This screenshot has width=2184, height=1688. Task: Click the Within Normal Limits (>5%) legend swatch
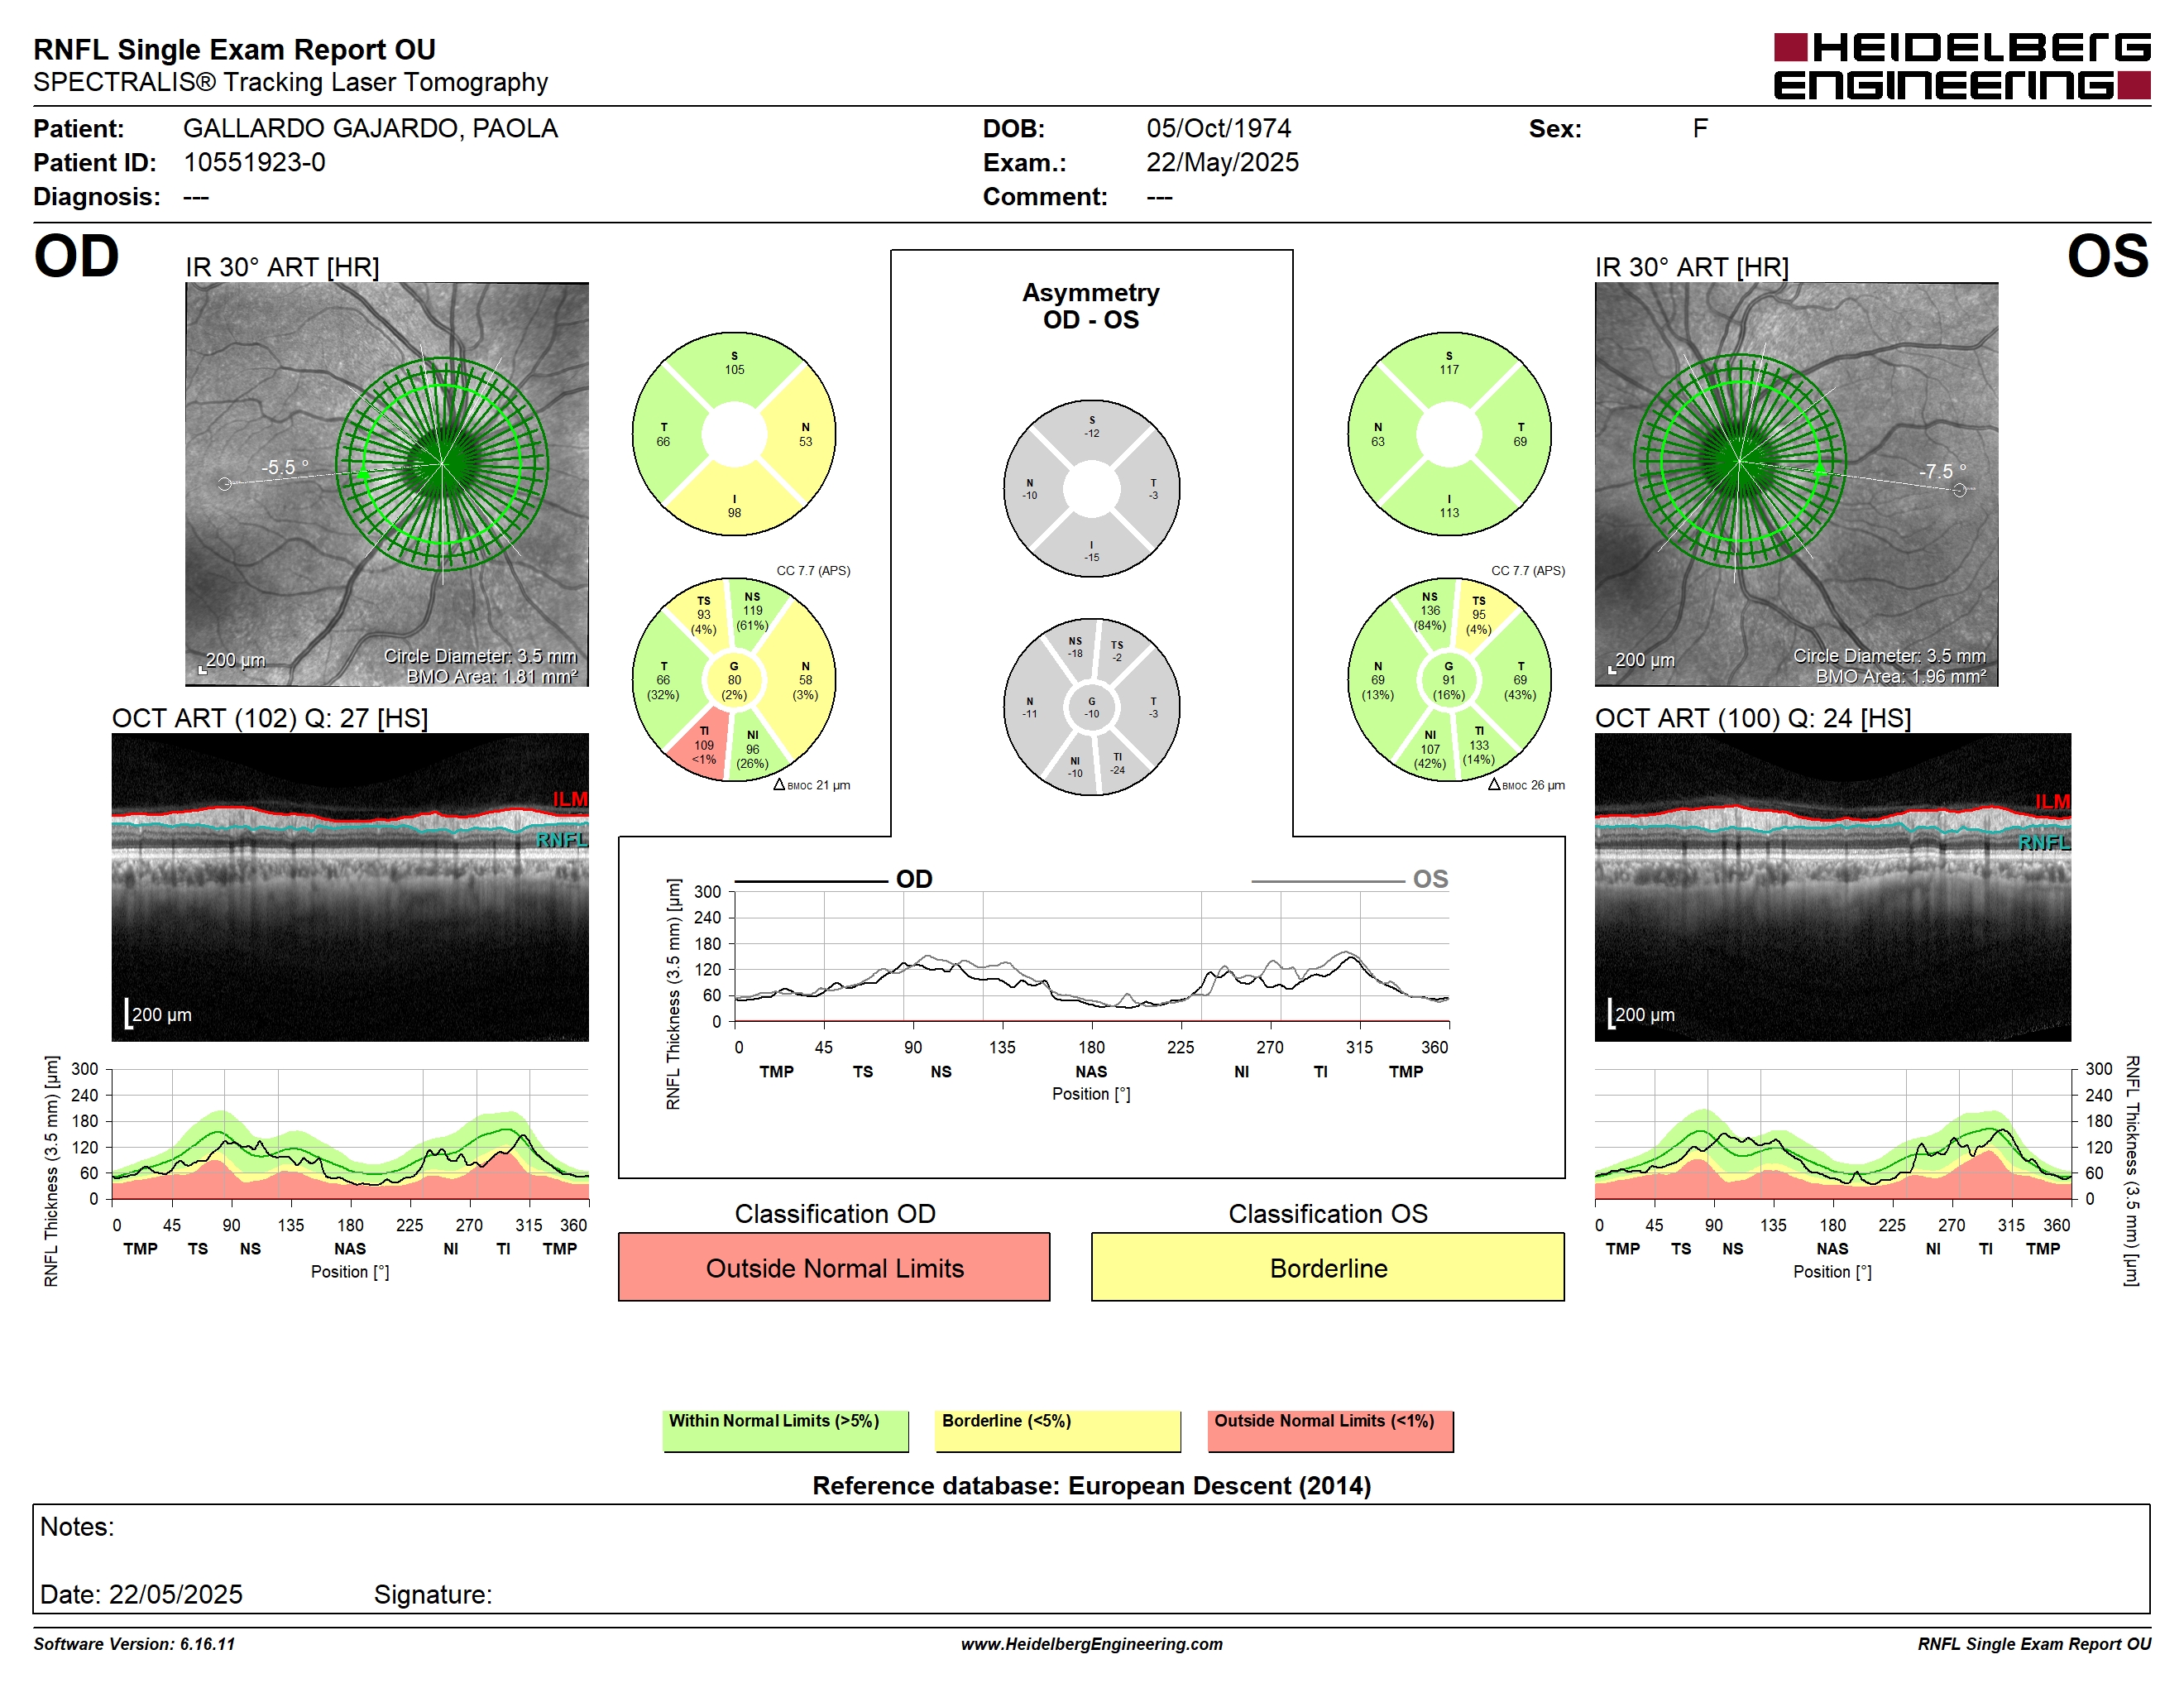(x=785, y=1431)
